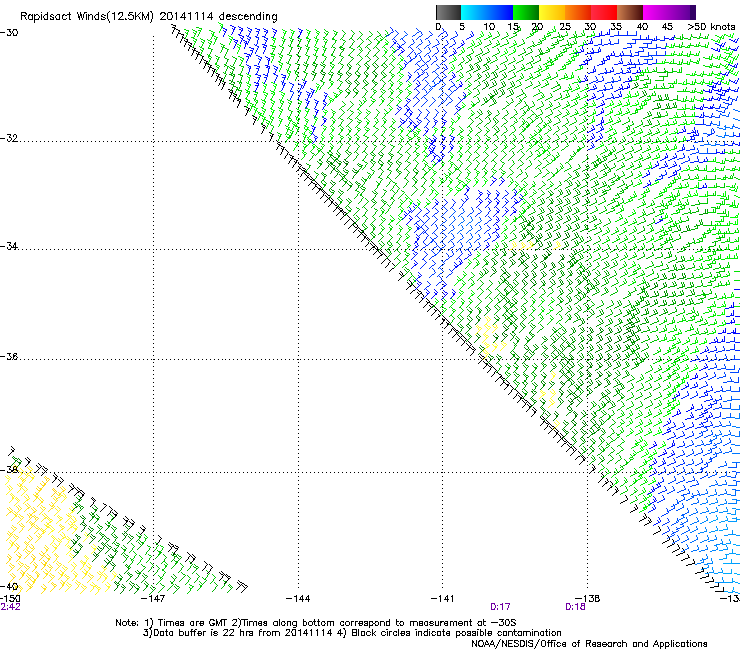Click the '25' legend scale label
Viewport: 740px width, 650px height.
click(x=565, y=27)
